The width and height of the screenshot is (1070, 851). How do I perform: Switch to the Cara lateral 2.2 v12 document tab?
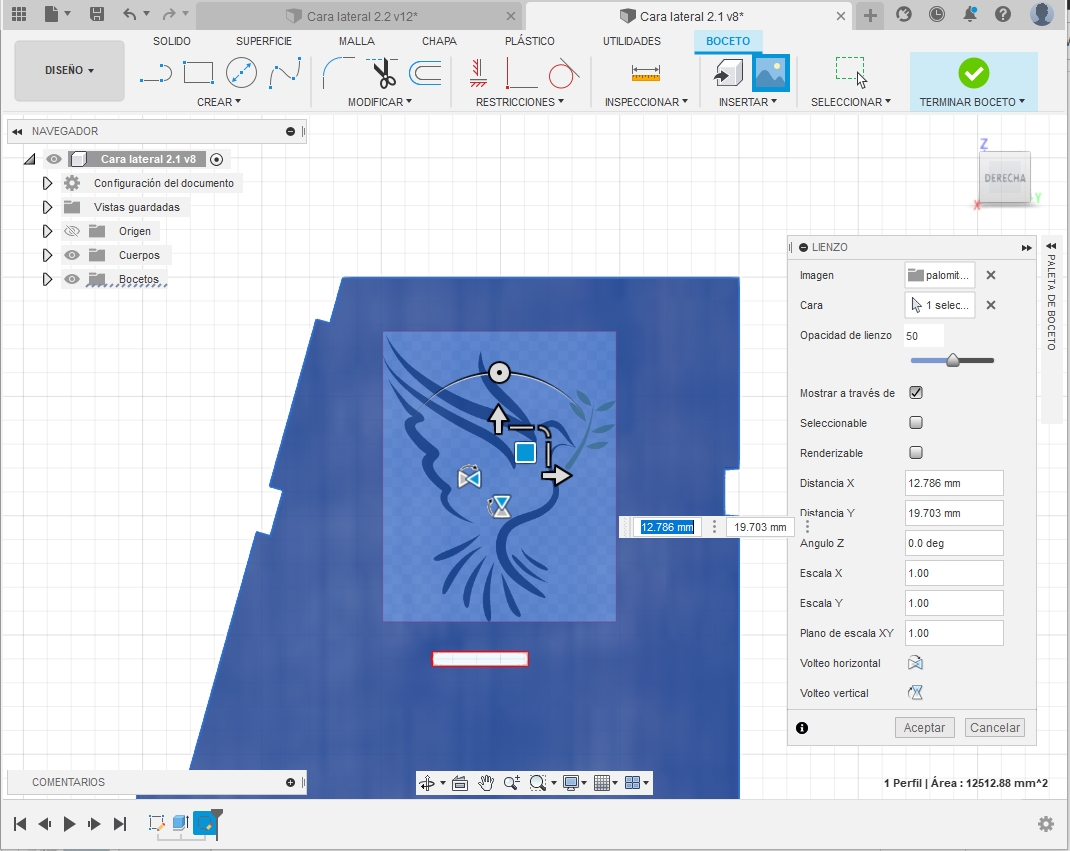pos(360,16)
